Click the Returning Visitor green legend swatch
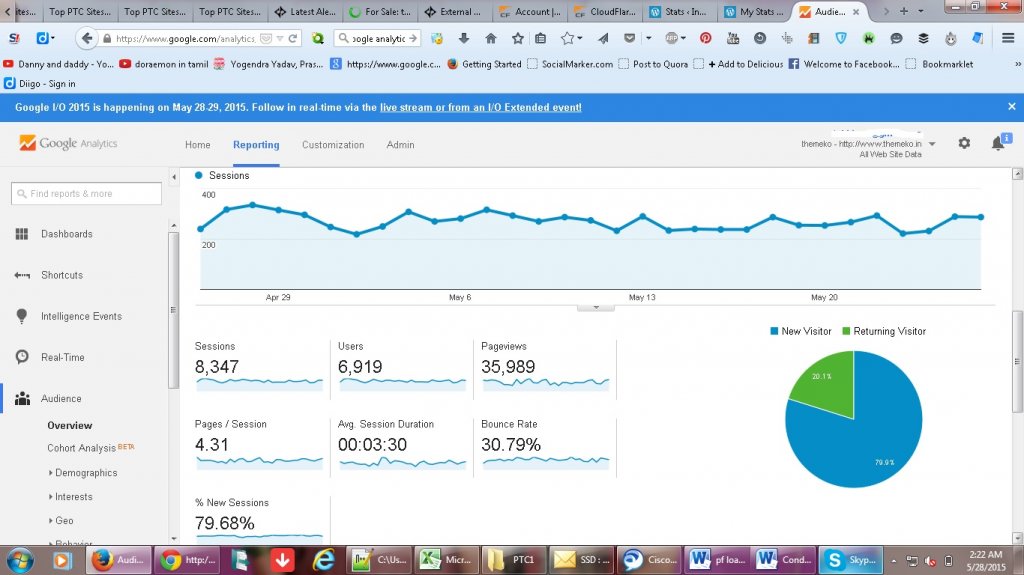 pos(846,331)
